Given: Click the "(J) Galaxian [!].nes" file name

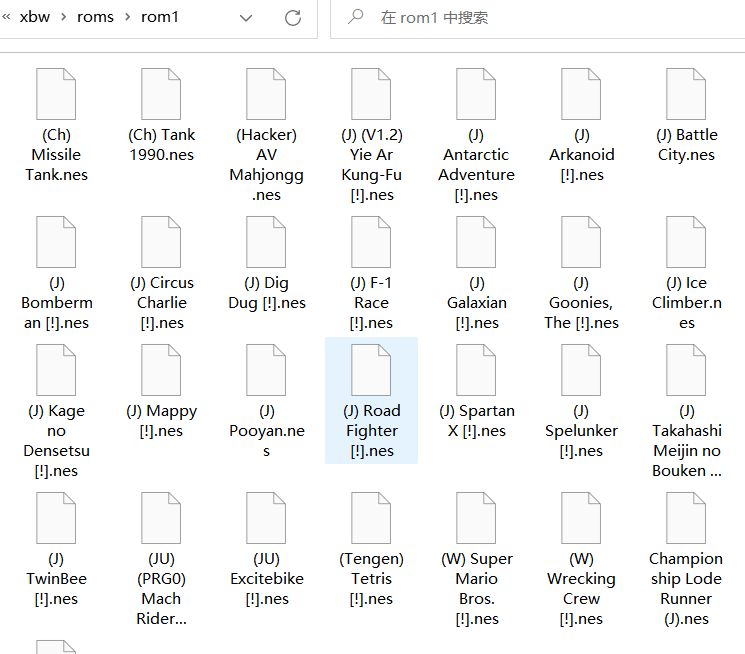Looking at the screenshot, I should [x=477, y=303].
